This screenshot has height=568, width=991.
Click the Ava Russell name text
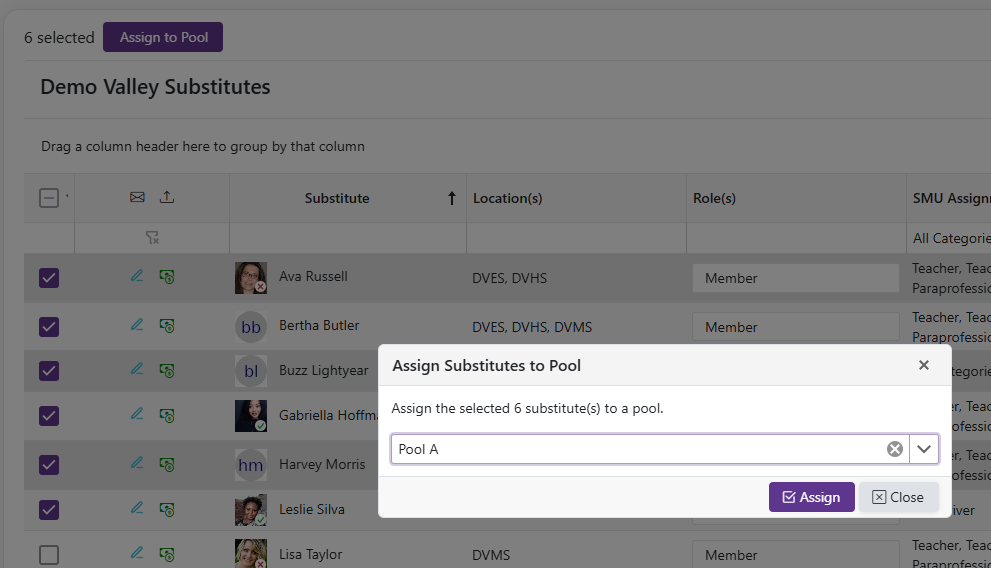313,276
